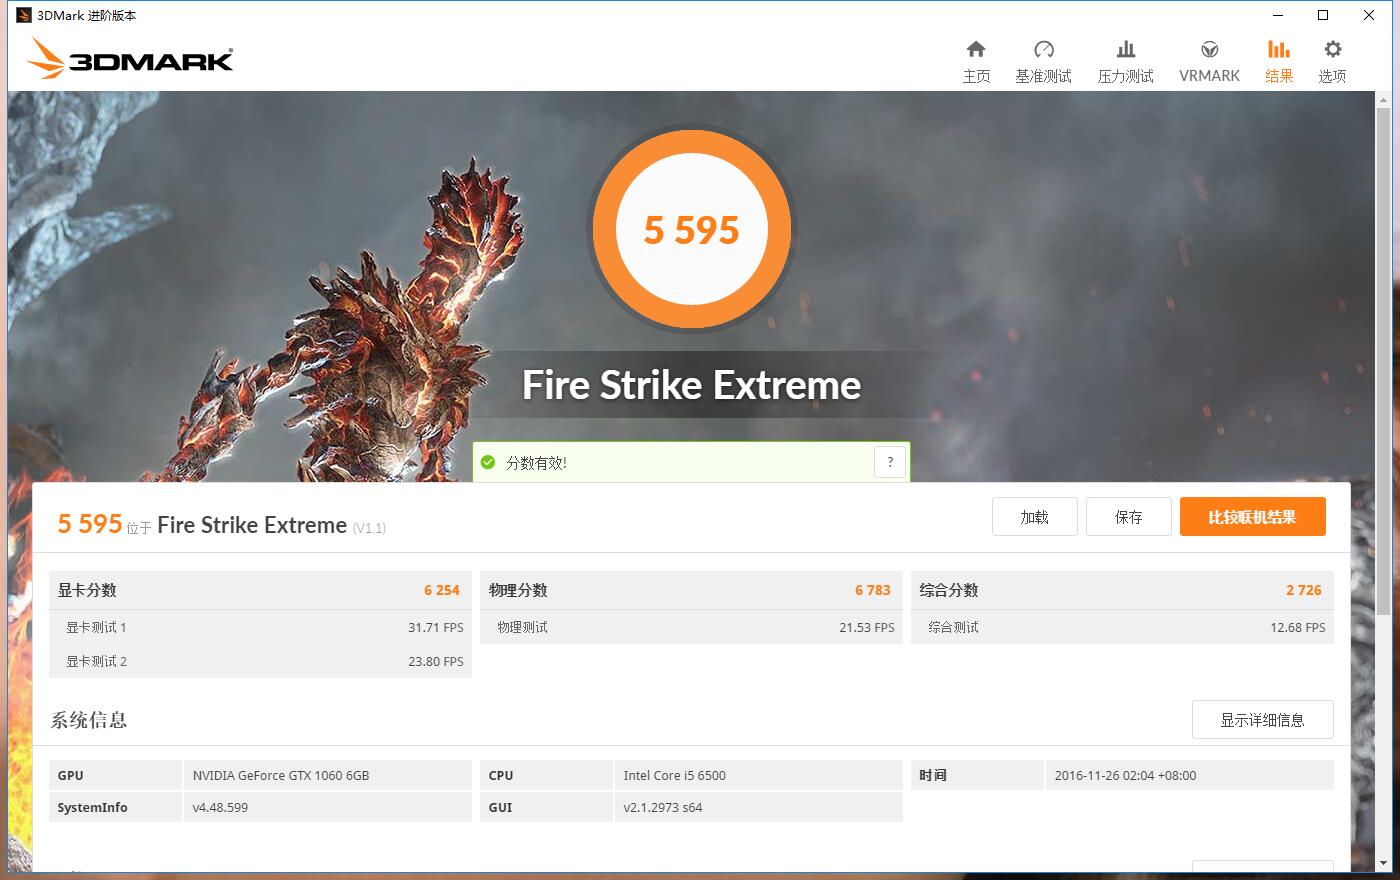
Task: Click the scrollbar up arrow
Action: pos(1384,100)
